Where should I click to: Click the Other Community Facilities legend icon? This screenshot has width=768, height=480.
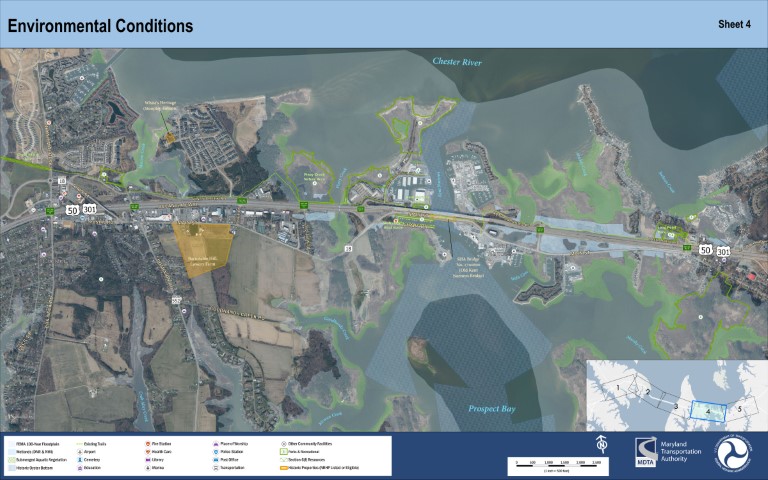[x=284, y=444]
